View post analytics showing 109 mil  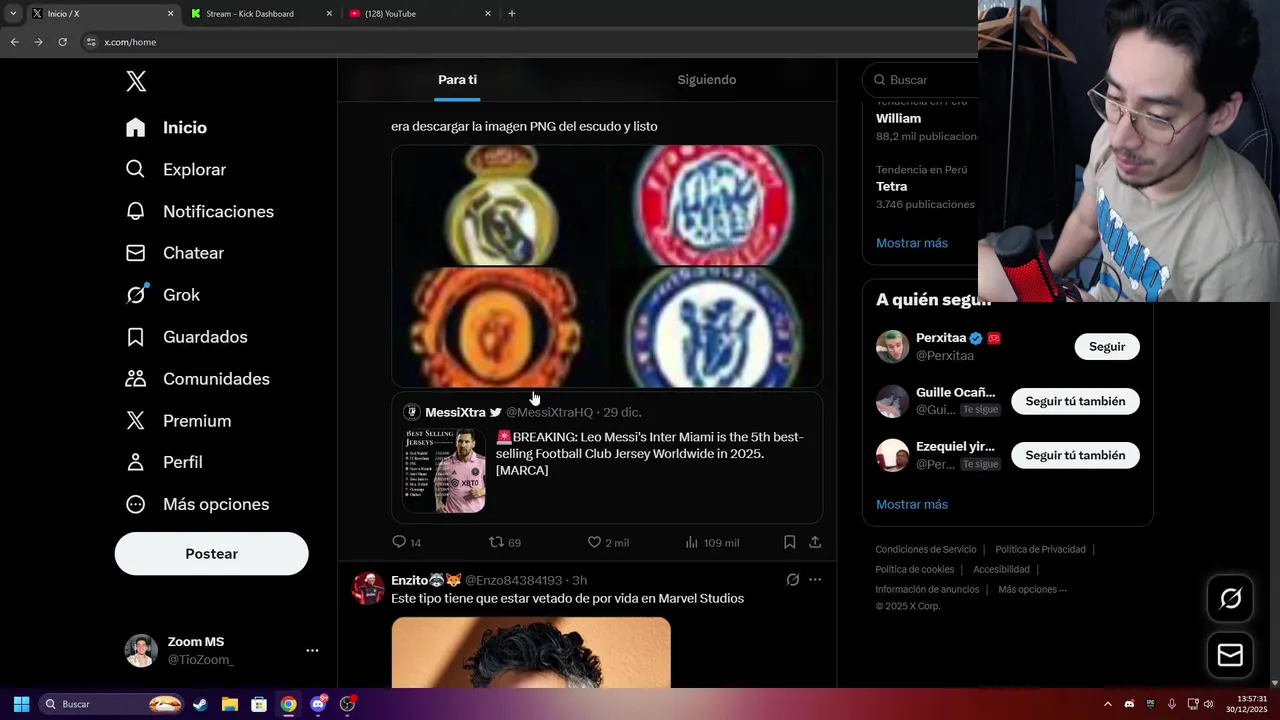pyautogui.click(x=712, y=542)
